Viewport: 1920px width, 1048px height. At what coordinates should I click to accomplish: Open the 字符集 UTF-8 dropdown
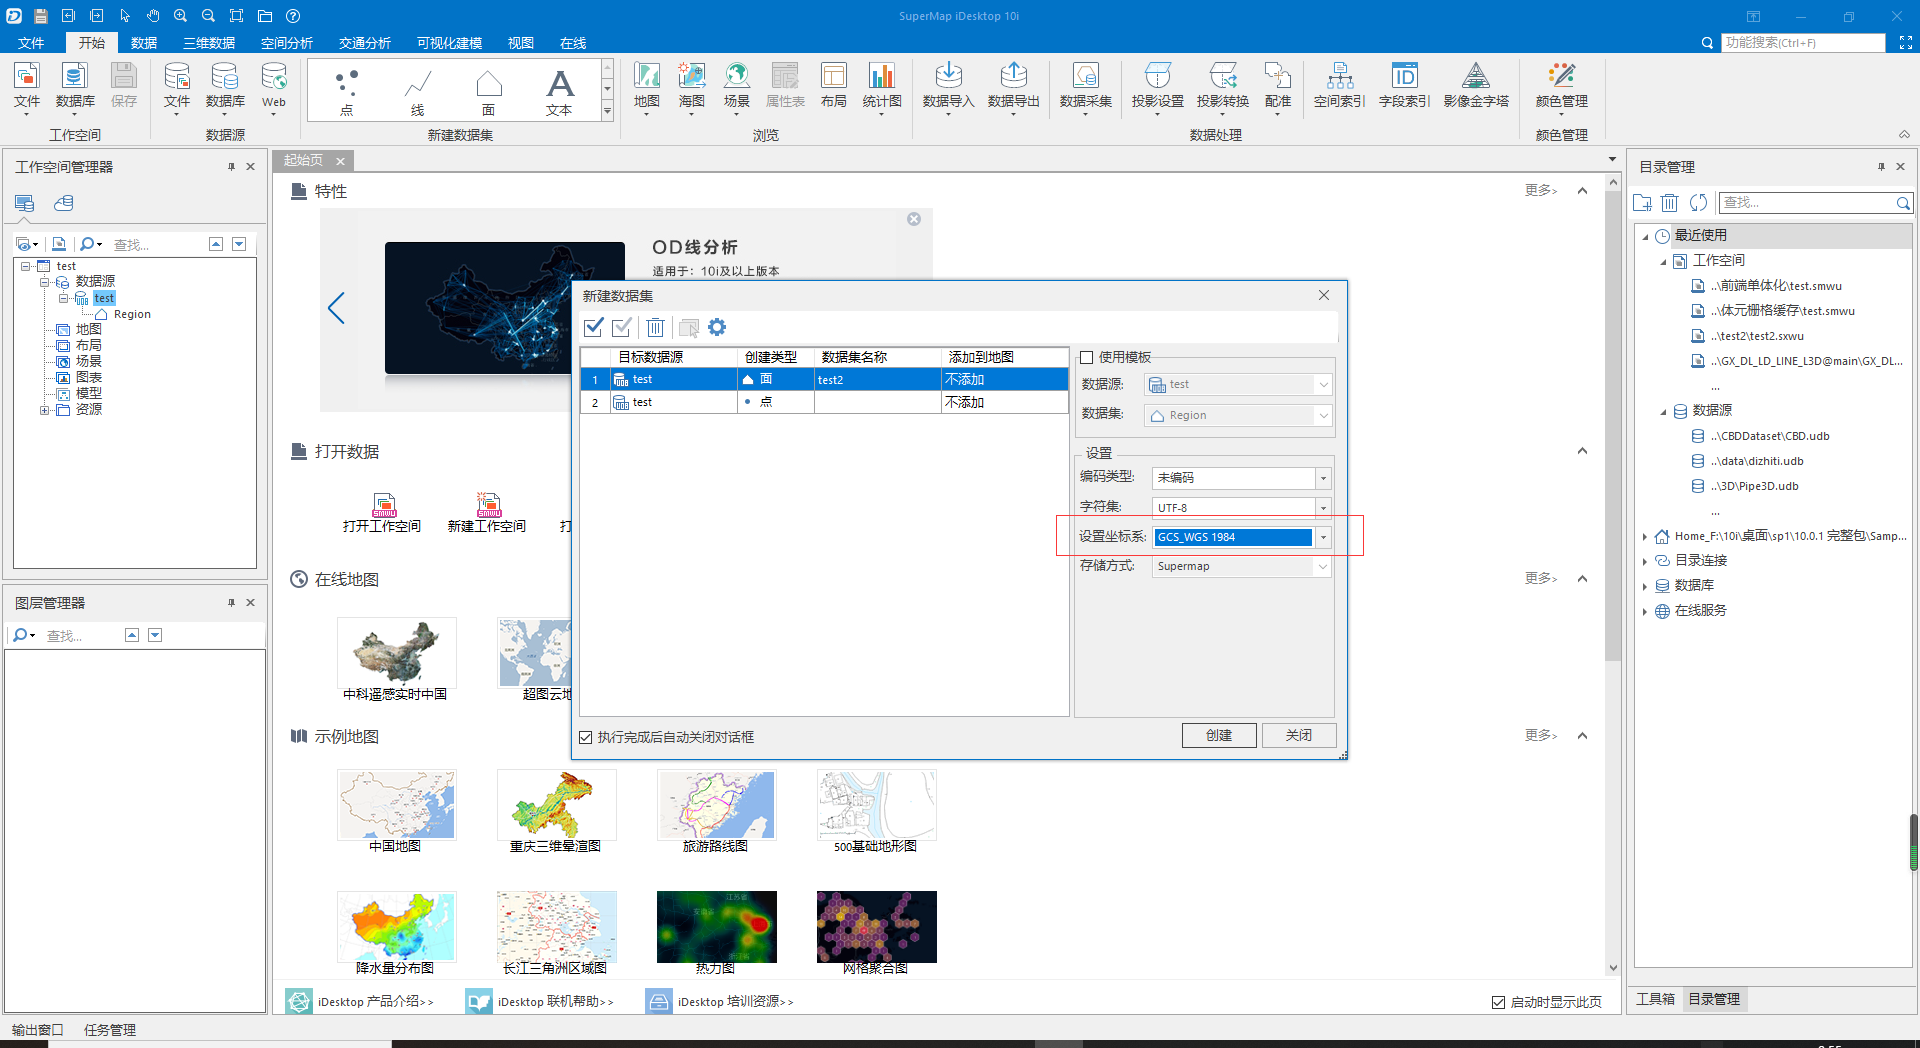coord(1322,507)
